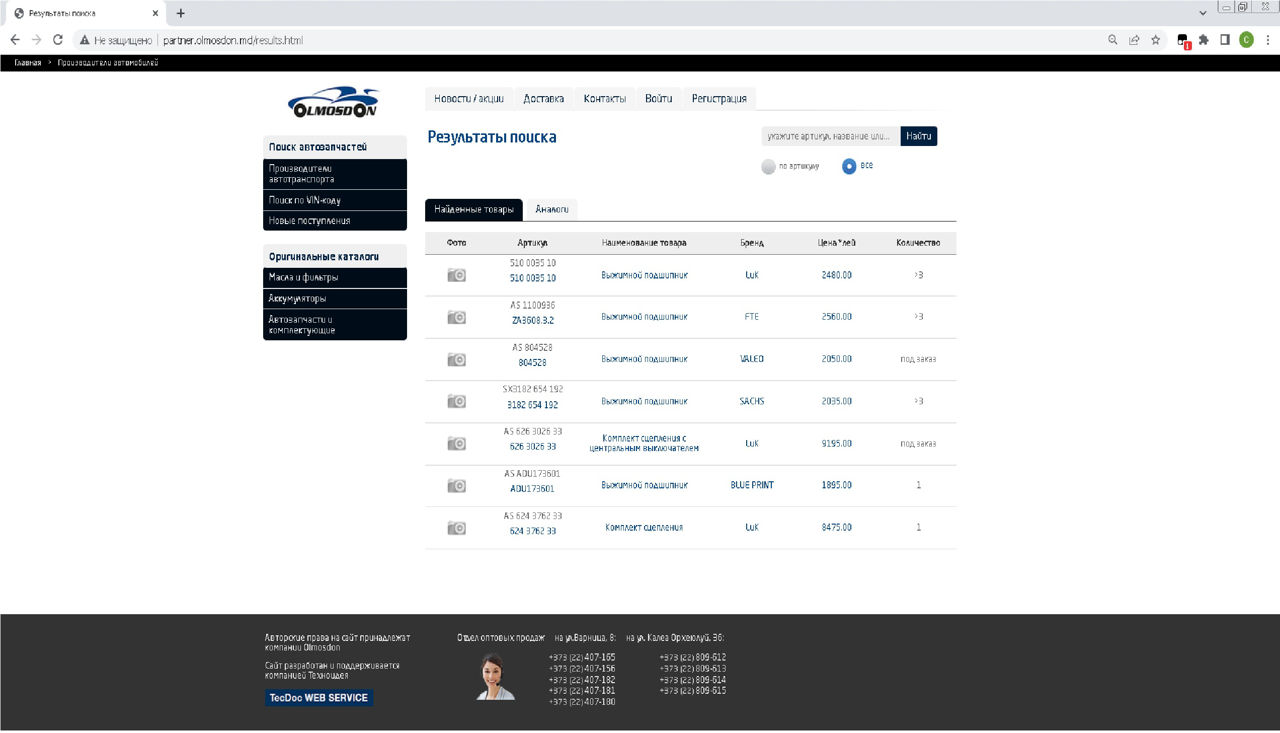
Task: Click the browser address bar URL
Action: pyautogui.click(x=232, y=41)
